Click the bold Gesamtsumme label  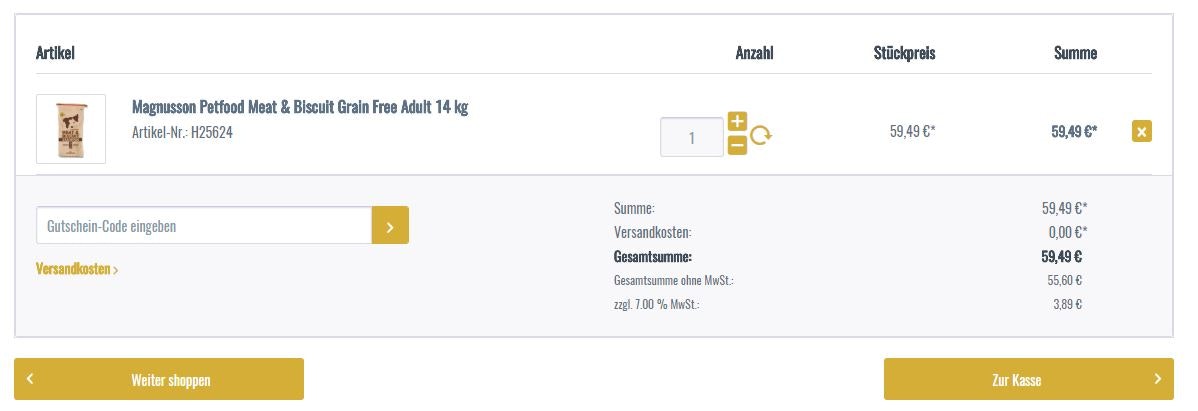653,256
